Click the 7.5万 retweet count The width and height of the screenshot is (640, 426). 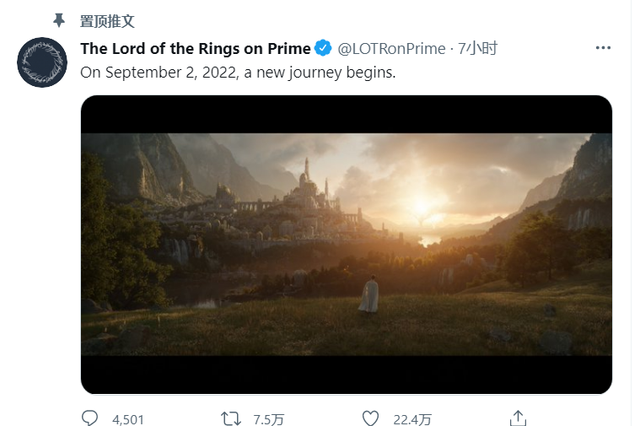point(268,419)
